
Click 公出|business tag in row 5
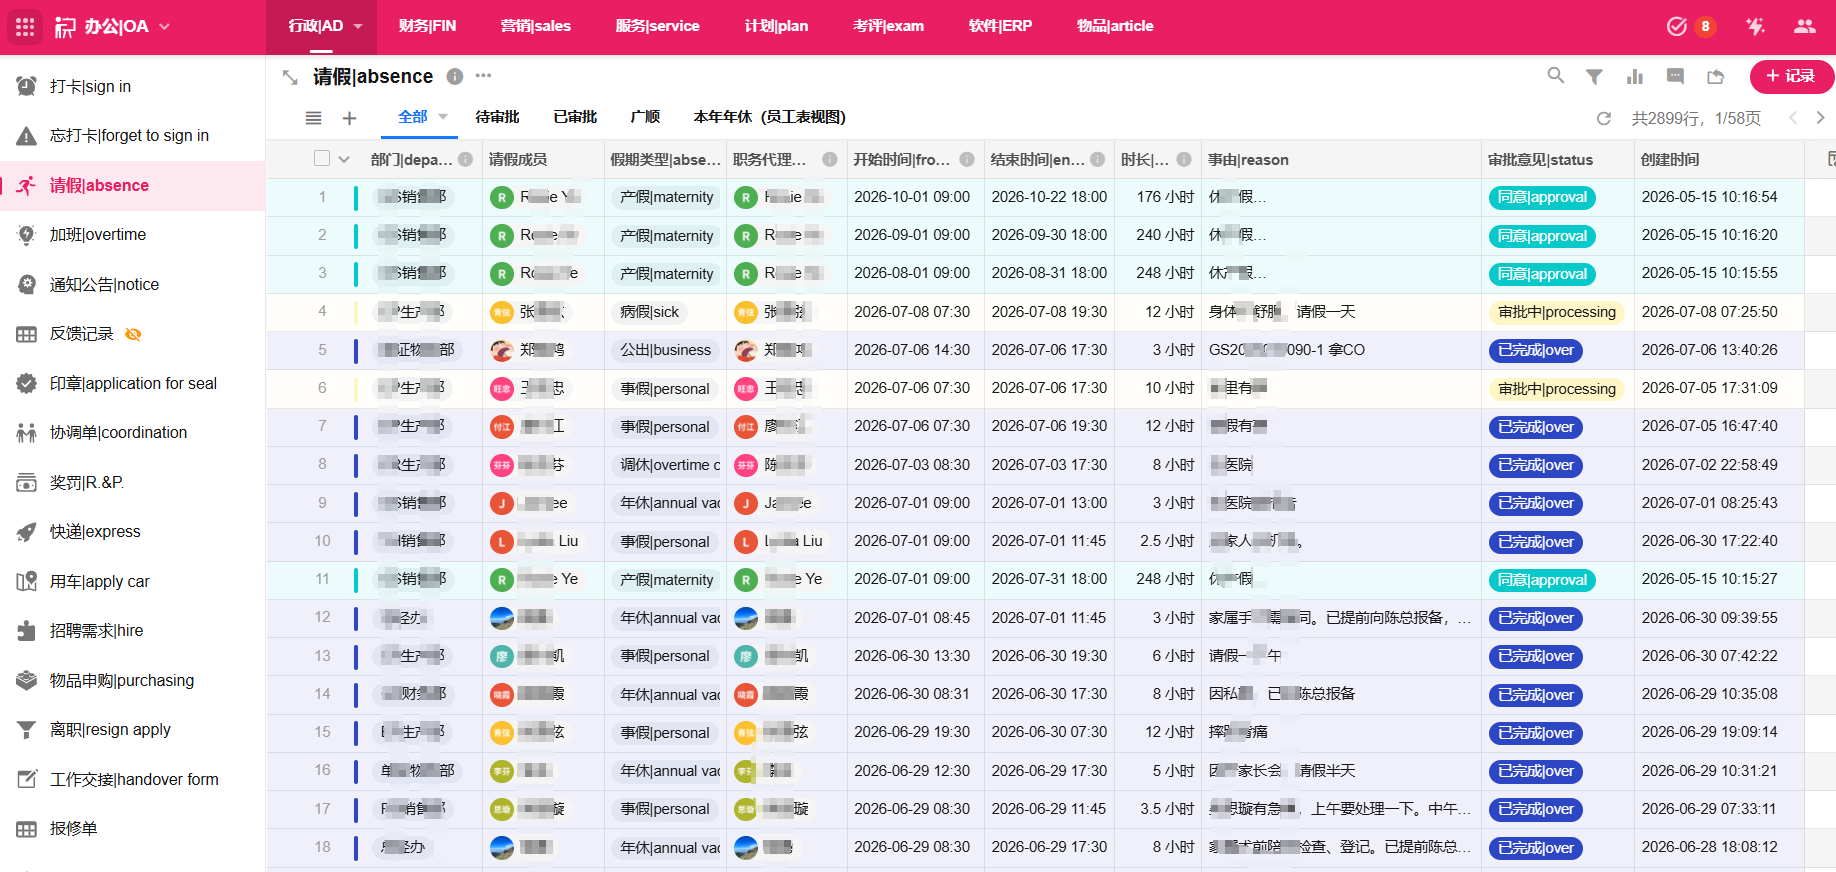[x=666, y=350]
